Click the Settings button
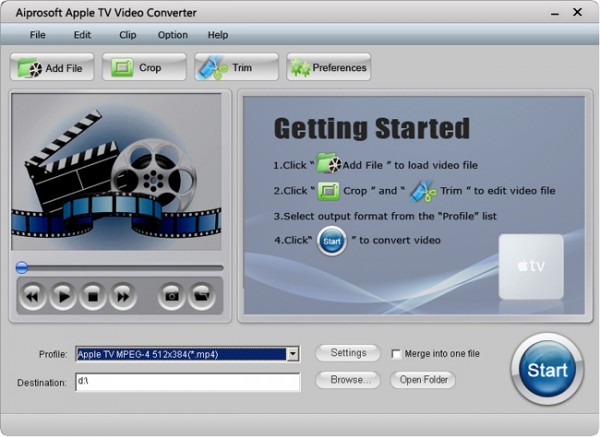This screenshot has height=437, width=600. (x=348, y=353)
